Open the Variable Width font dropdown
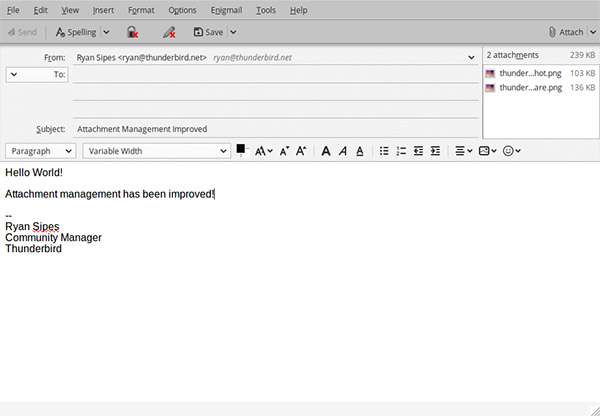 point(157,151)
